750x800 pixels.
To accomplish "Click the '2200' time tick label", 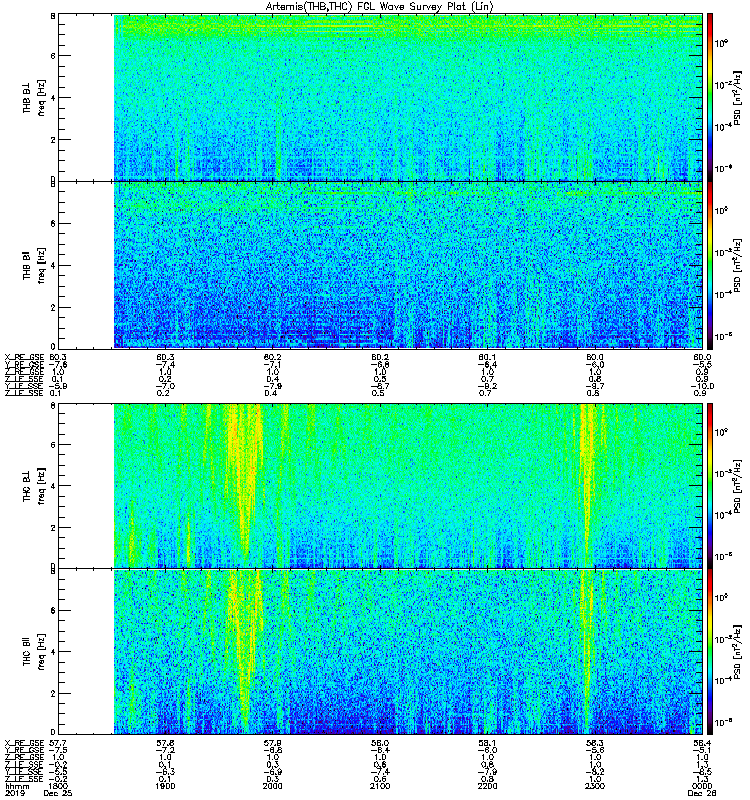I will [487, 786].
